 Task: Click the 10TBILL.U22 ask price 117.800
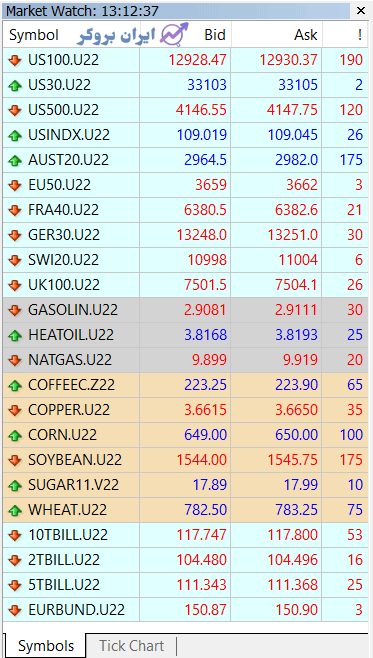click(x=292, y=535)
